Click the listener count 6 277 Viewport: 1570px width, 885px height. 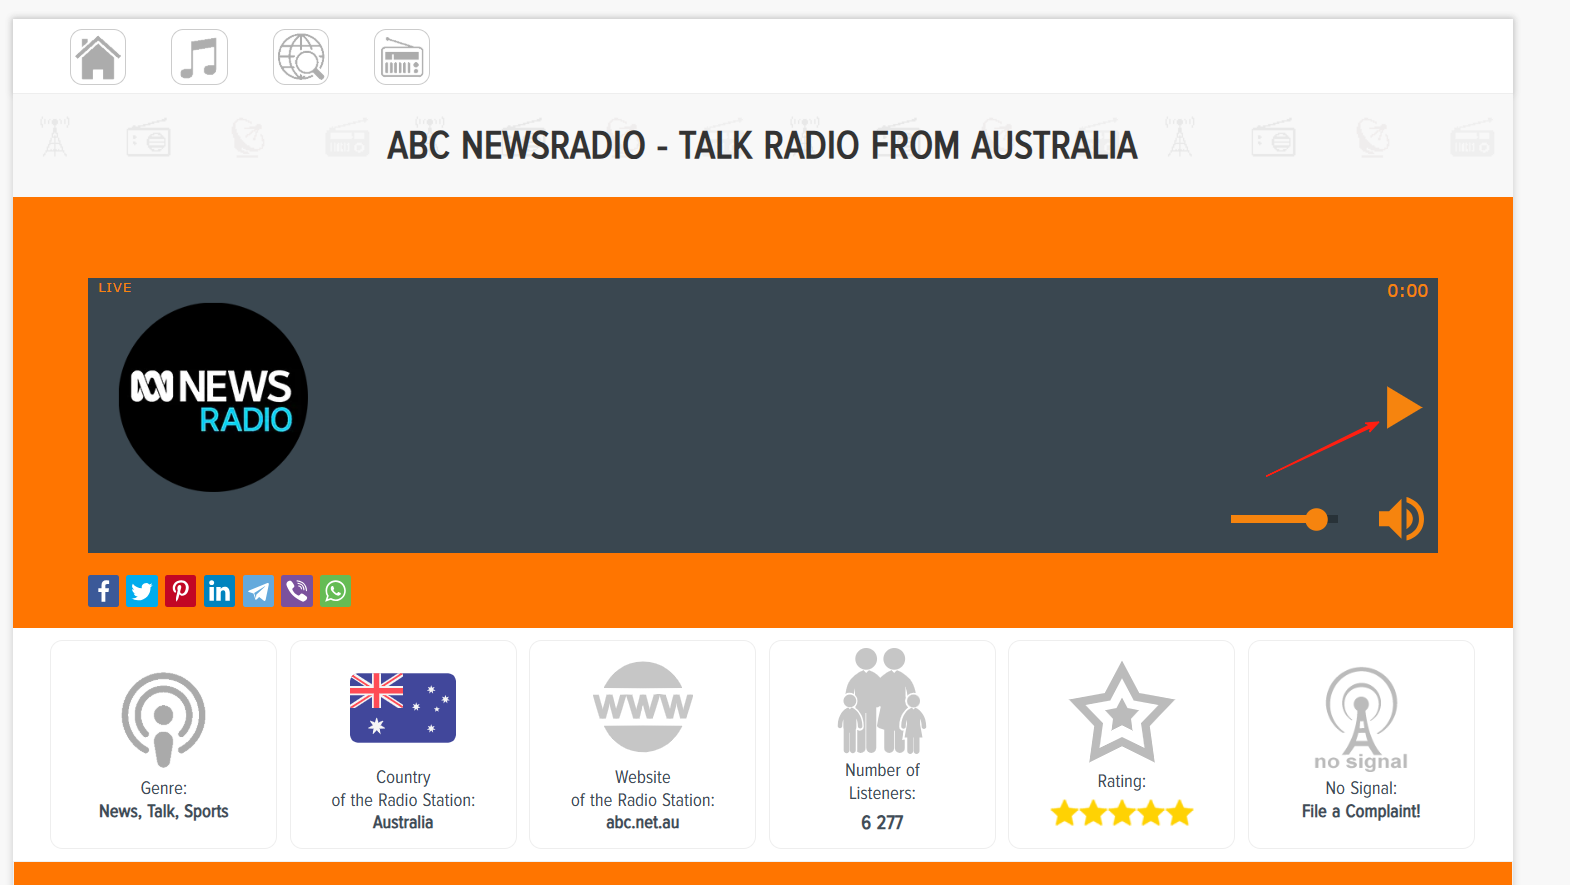882,822
